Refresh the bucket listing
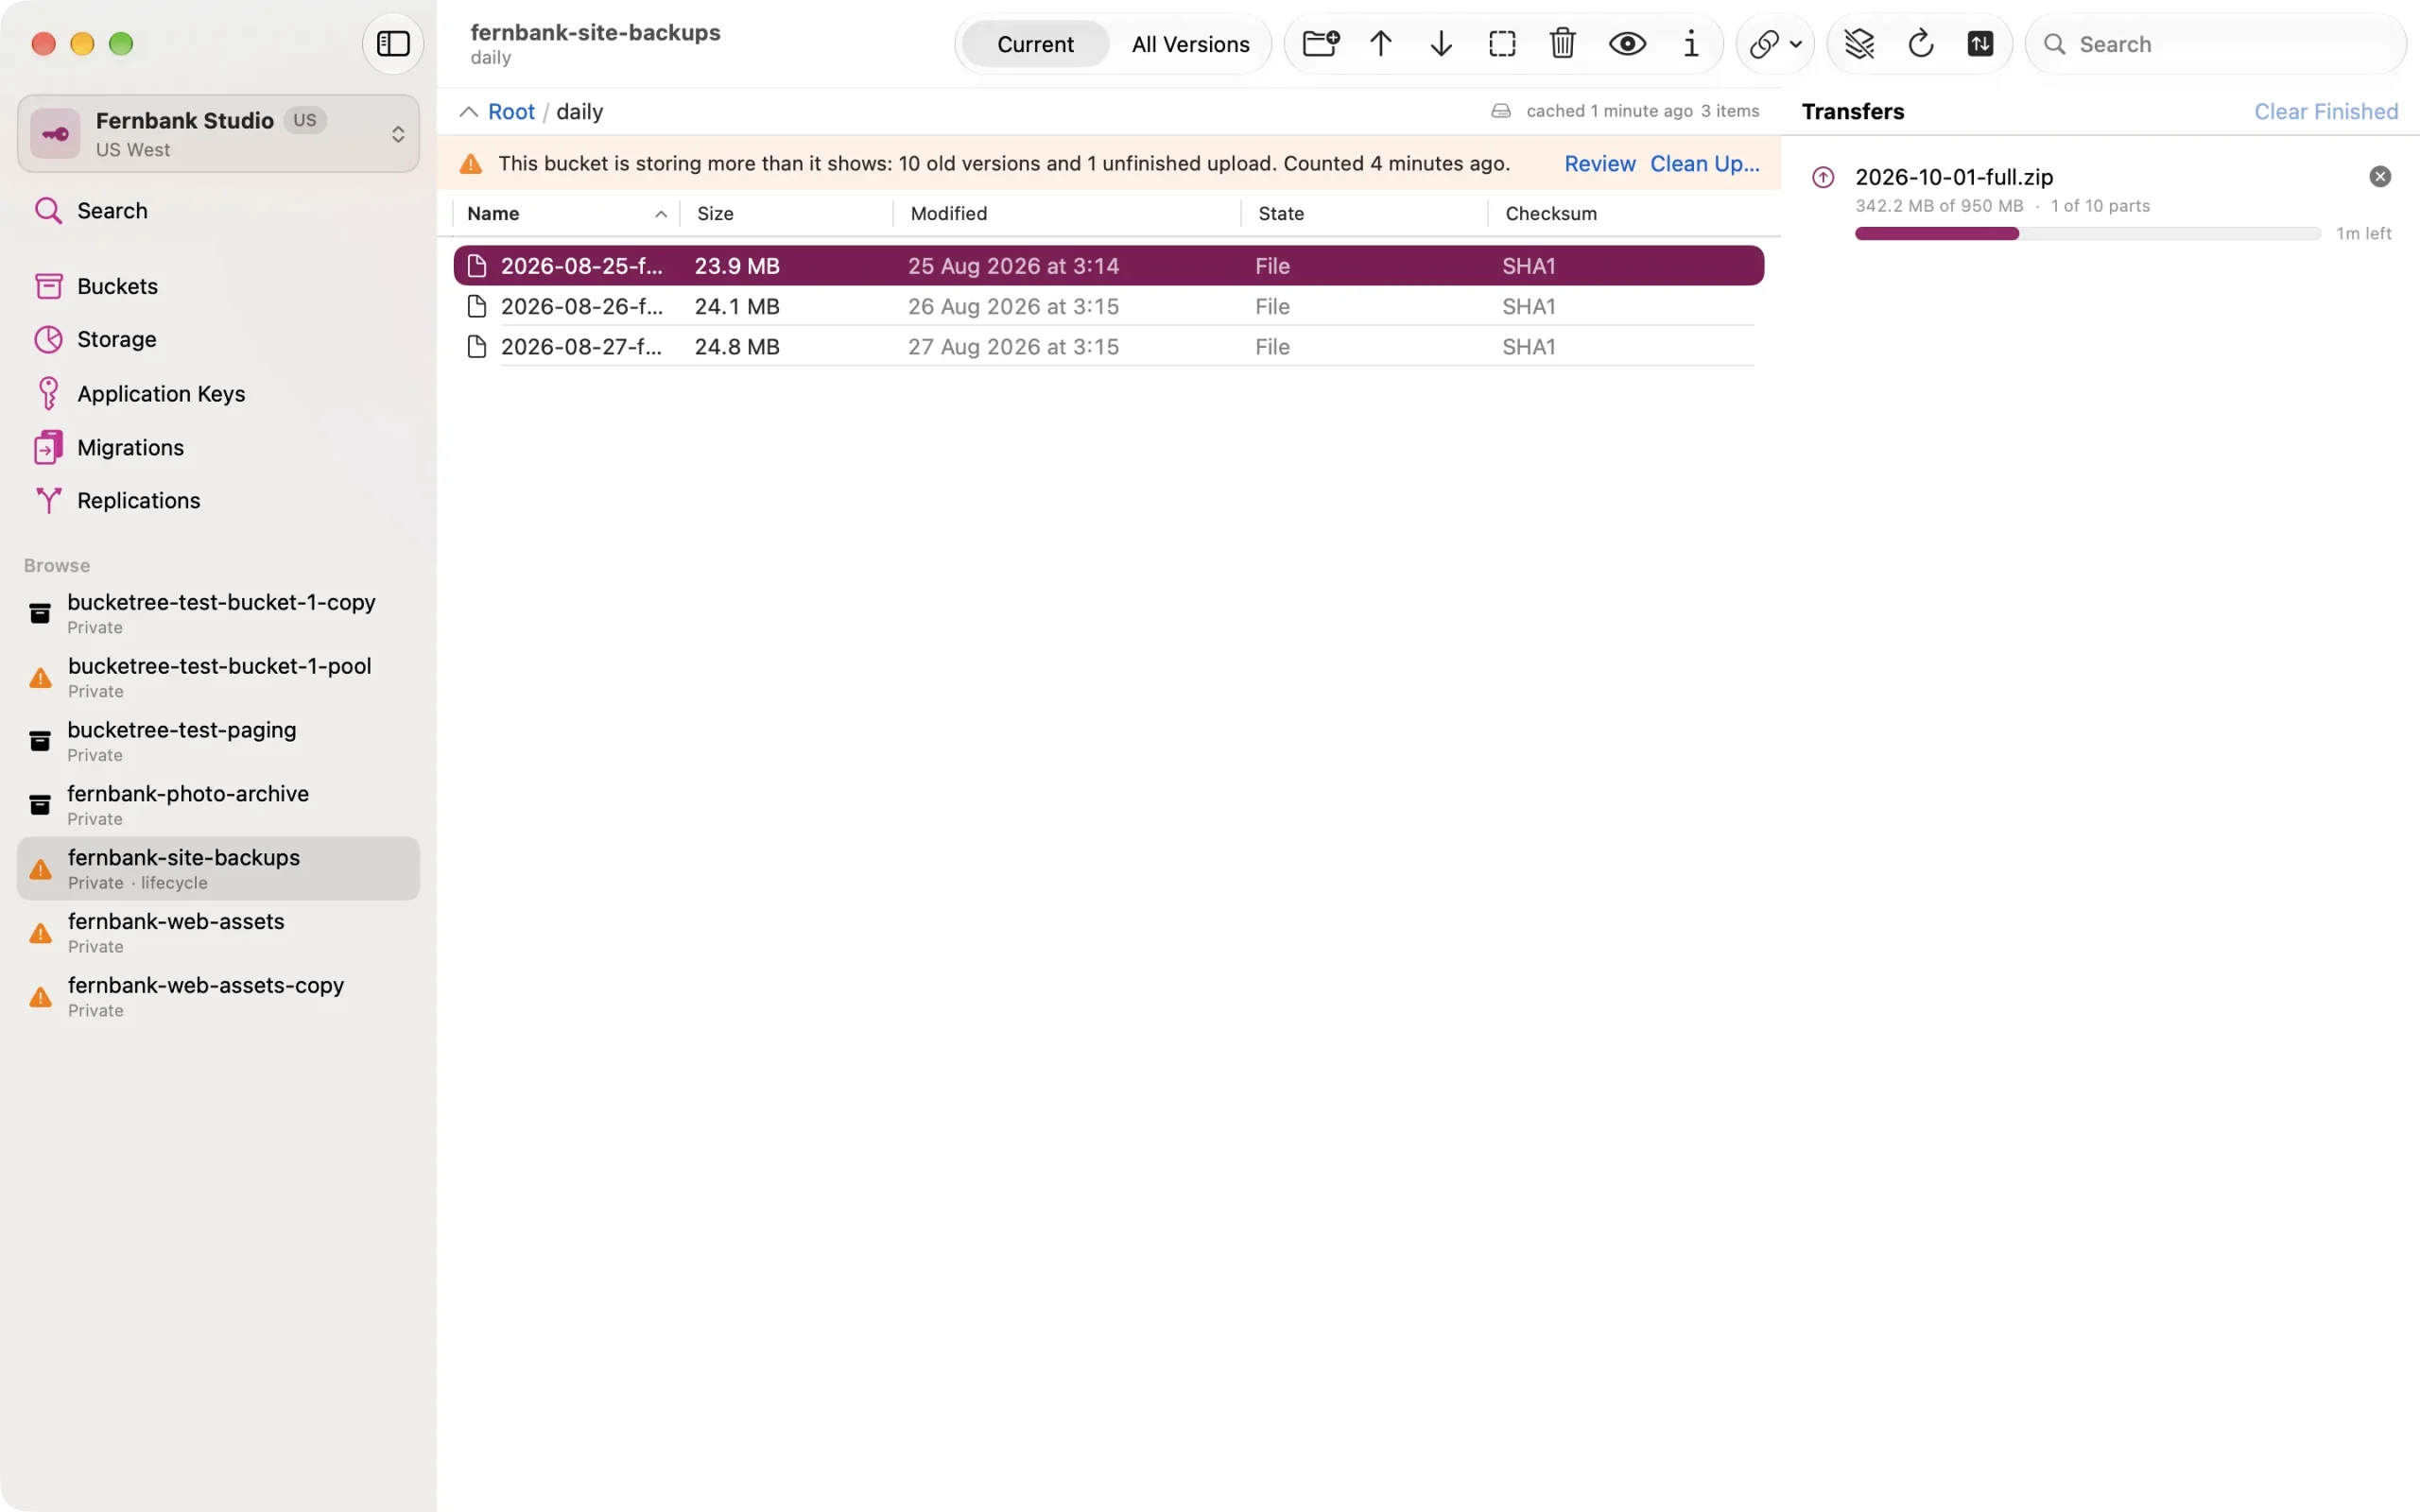The image size is (2420, 1512). (1920, 44)
